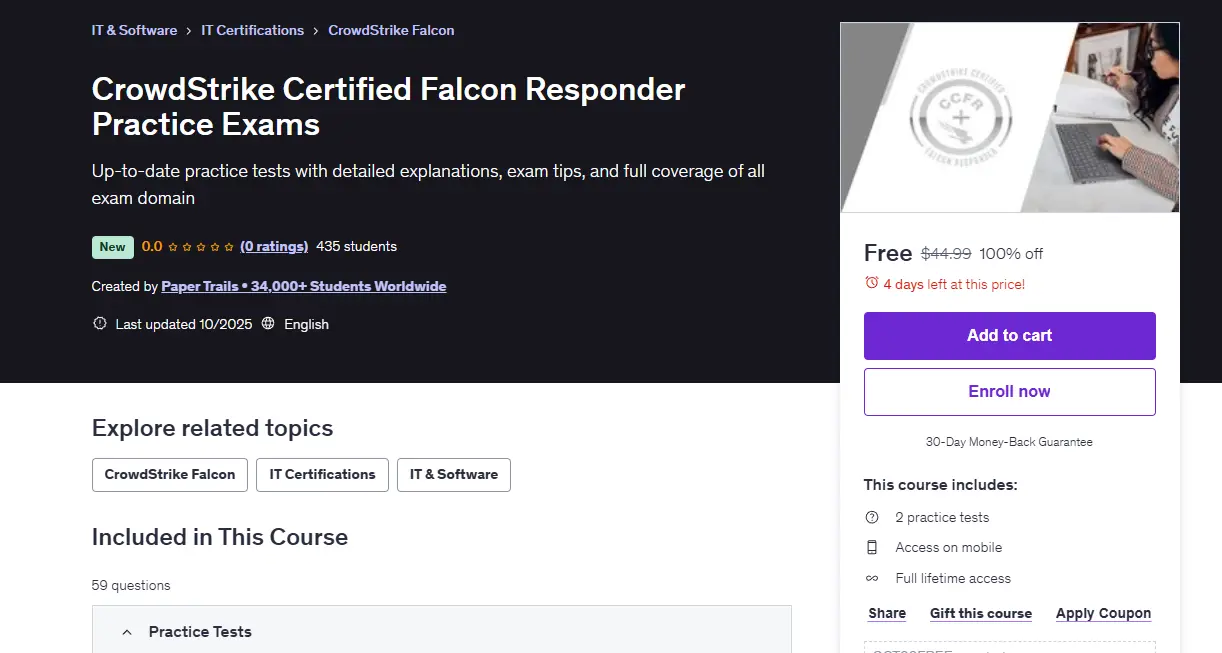The width and height of the screenshot is (1222, 653).
Task: Click the Full lifetime access text
Action: click(x=953, y=578)
